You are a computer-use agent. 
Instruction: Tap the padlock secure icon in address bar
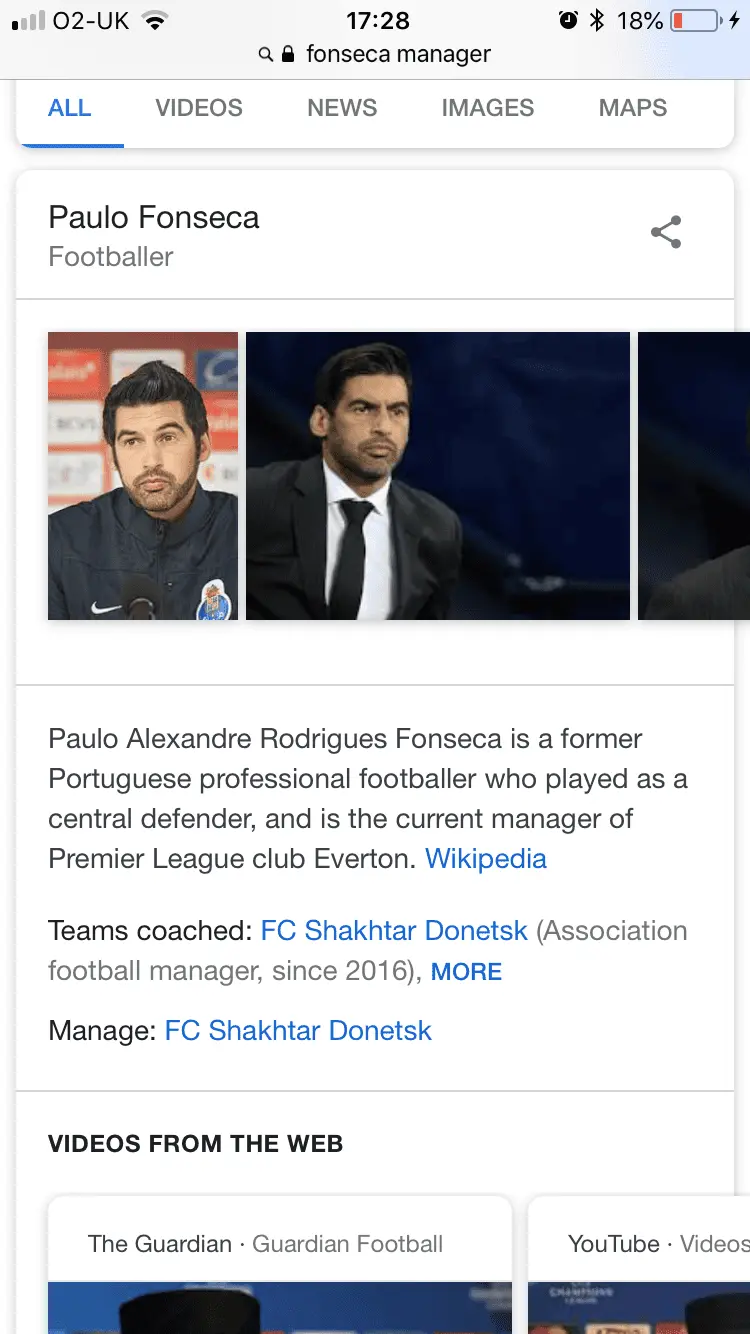click(x=288, y=55)
